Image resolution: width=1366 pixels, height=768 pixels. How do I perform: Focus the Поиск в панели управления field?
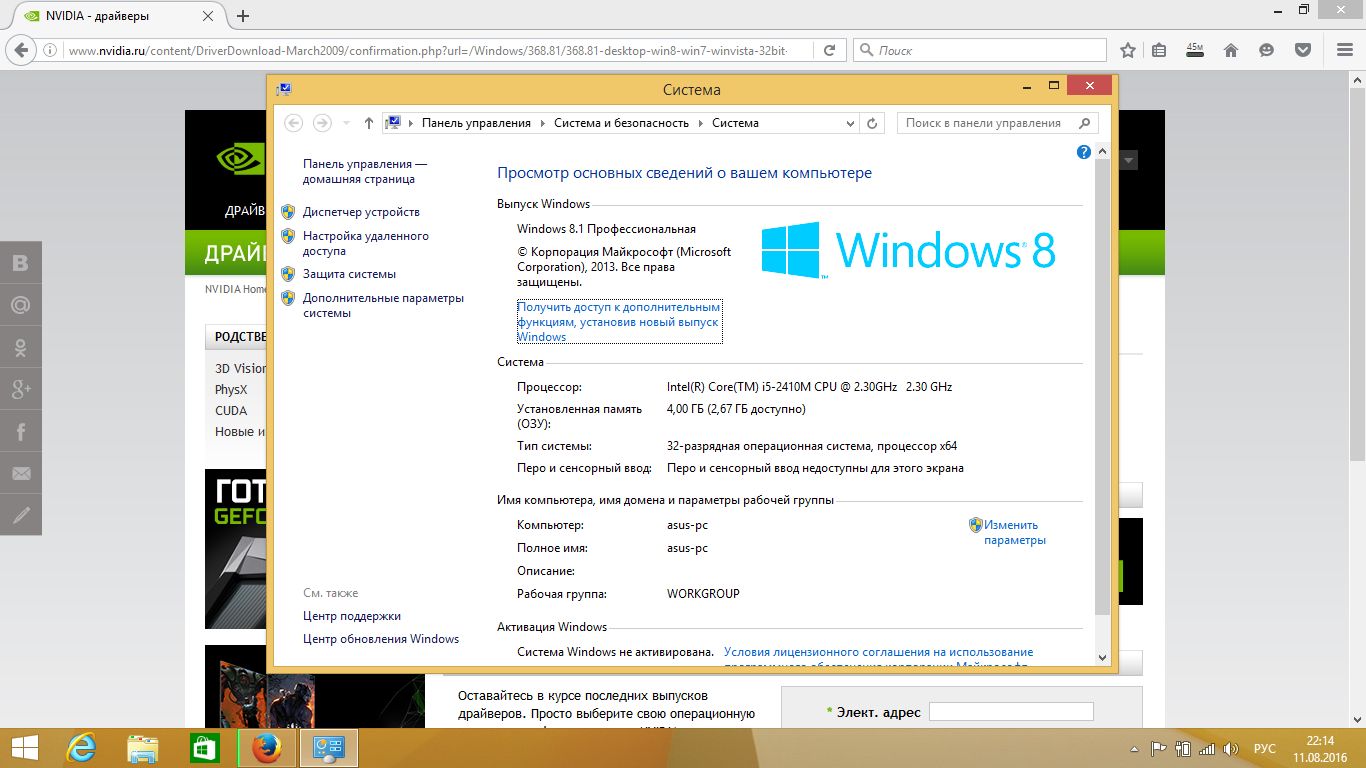tap(998, 123)
